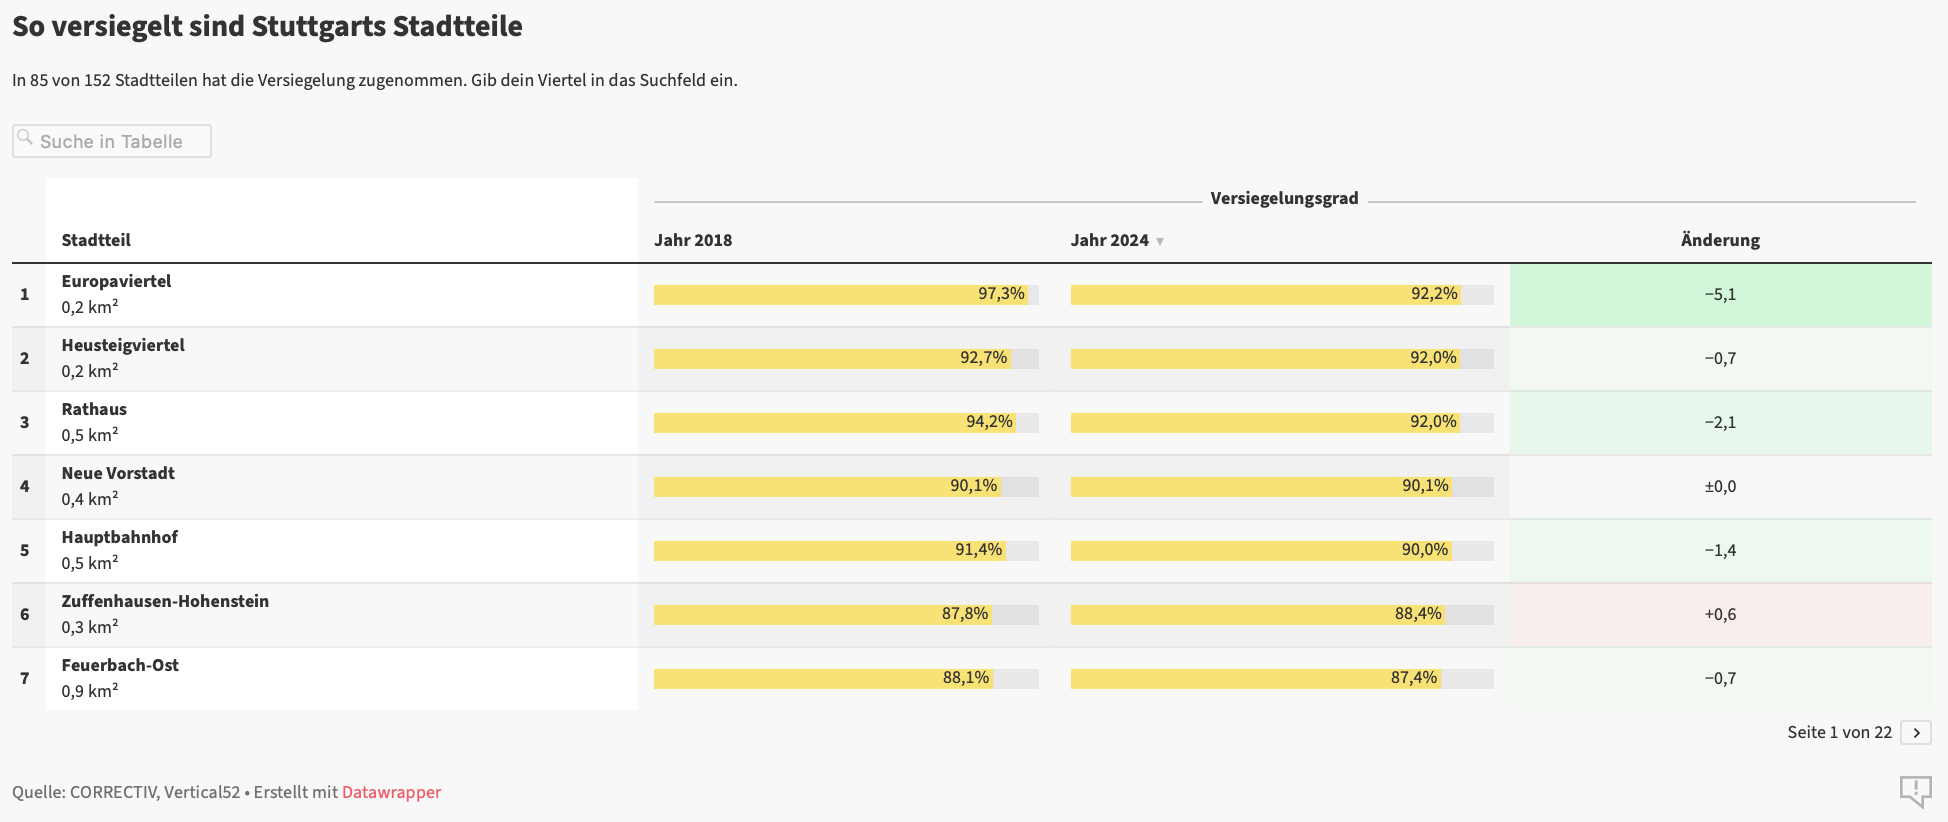1948x822 pixels.
Task: Open the Datawrapper link
Action: click(x=391, y=792)
